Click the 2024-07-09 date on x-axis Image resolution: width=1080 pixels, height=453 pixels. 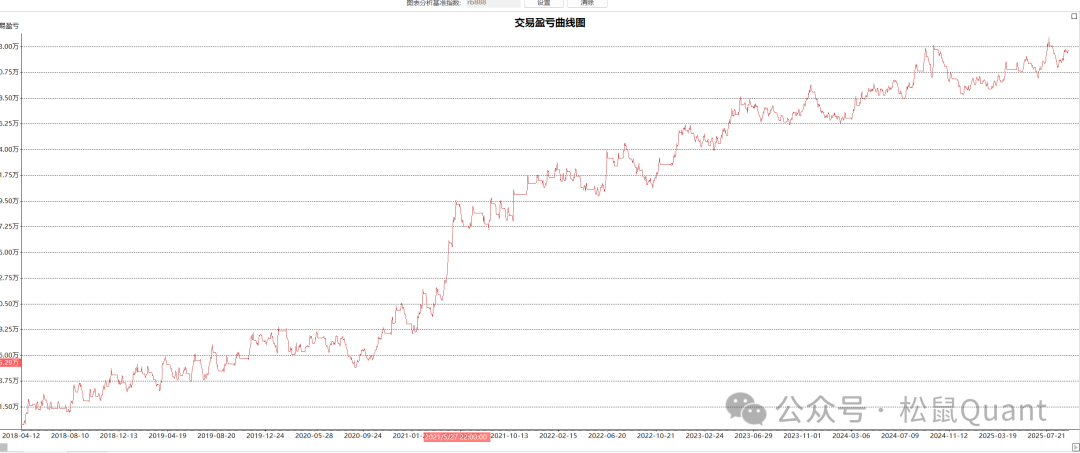(x=901, y=436)
